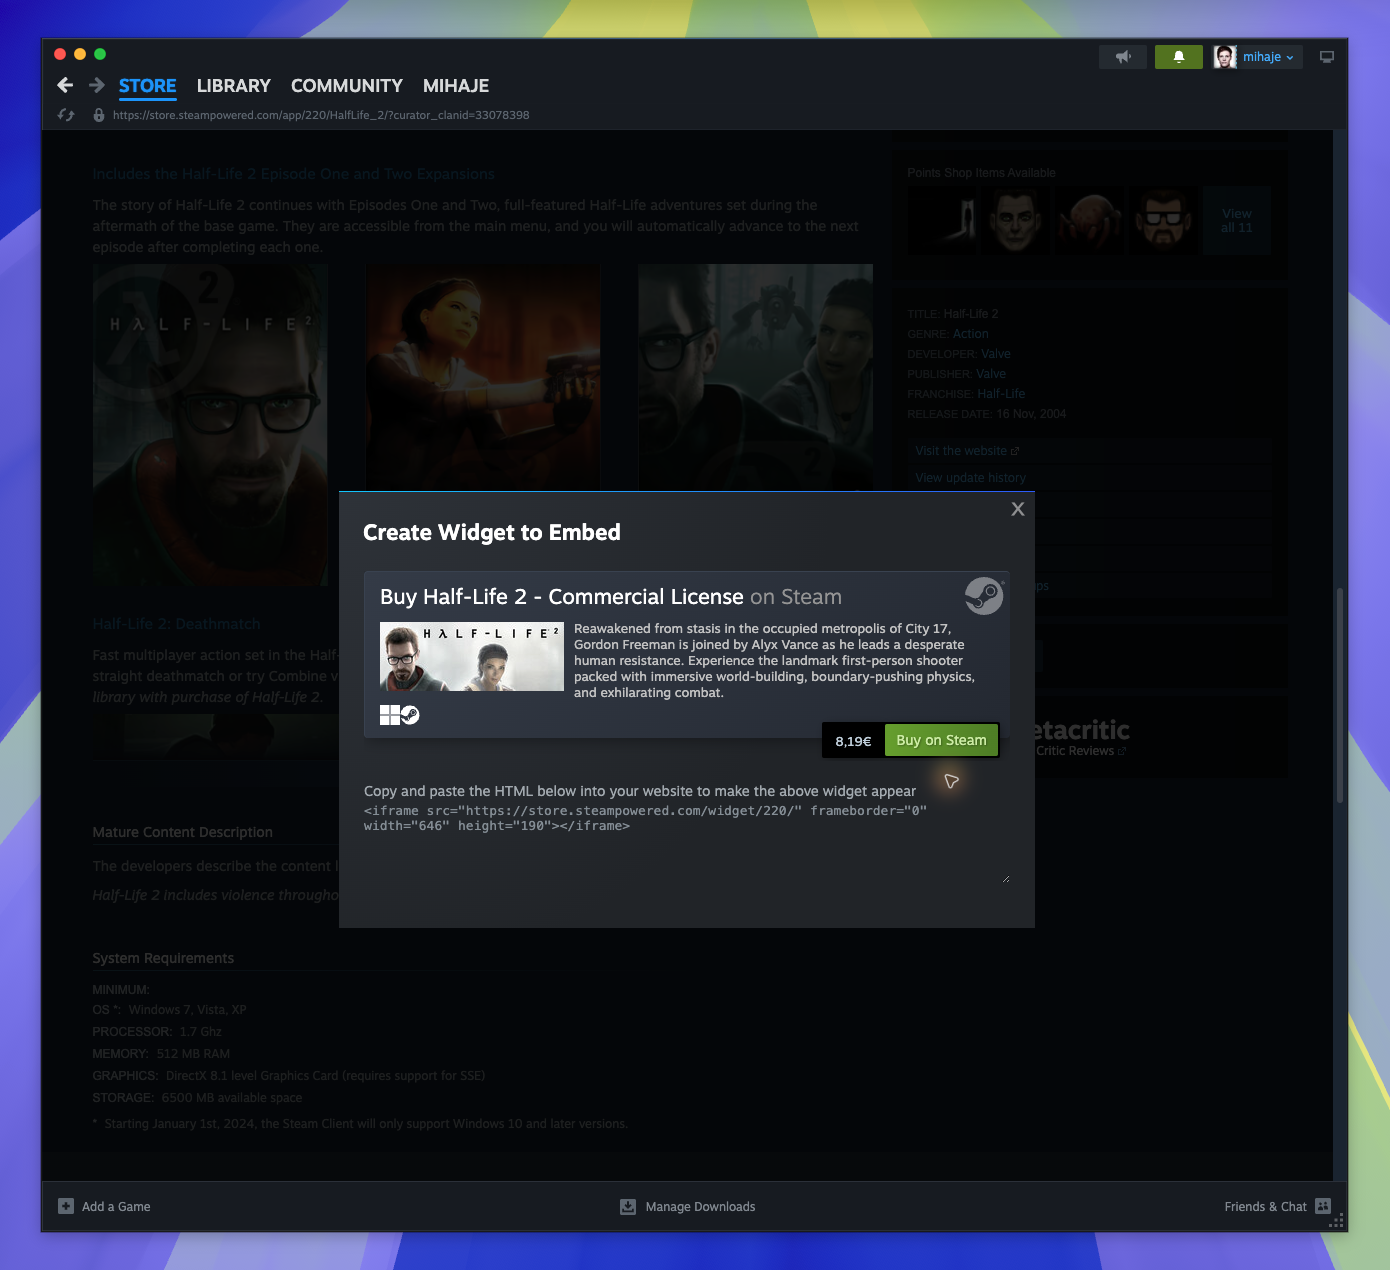1390x1270 pixels.
Task: Click the Half-Life 2 widget capsule image
Action: (x=472, y=656)
